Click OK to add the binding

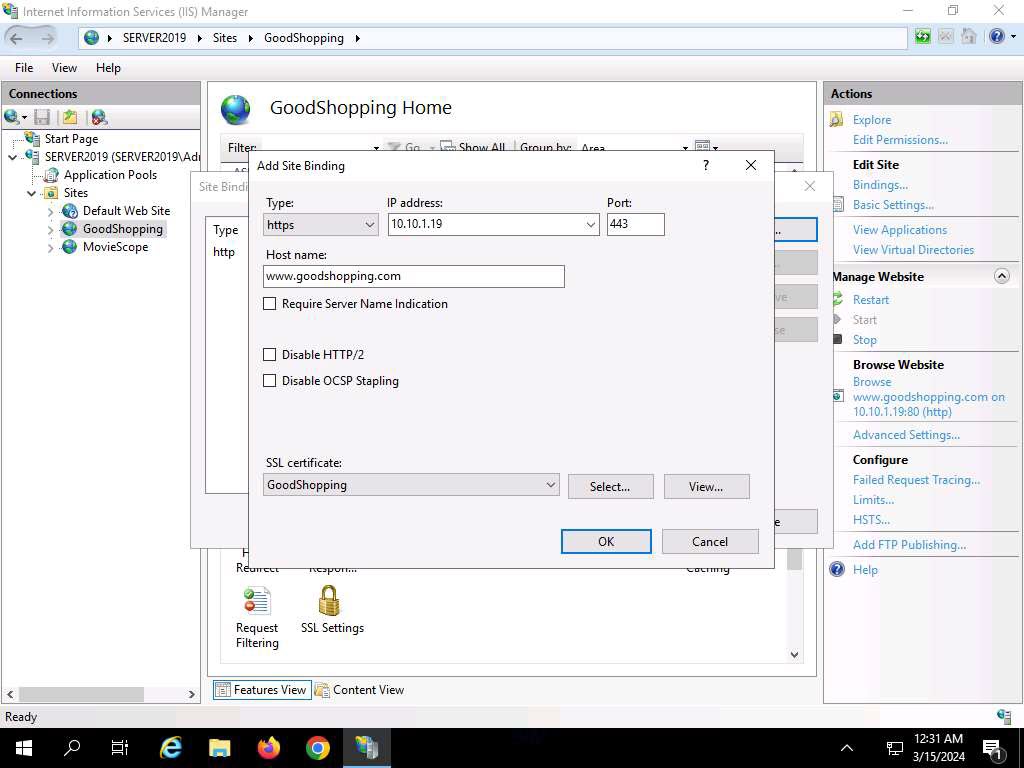tap(606, 541)
